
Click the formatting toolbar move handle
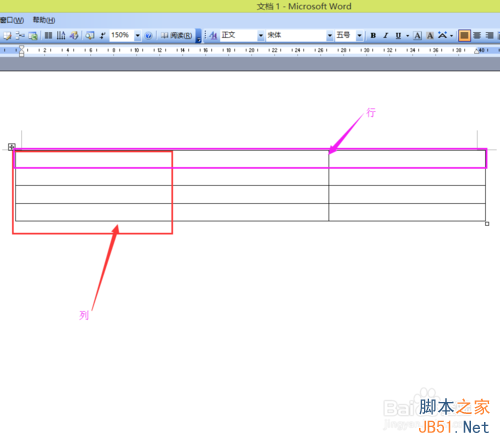coord(205,35)
